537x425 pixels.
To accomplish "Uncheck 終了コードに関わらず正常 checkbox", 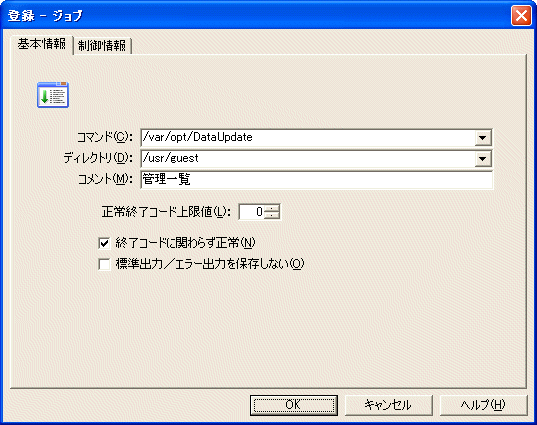I will pyautogui.click(x=104, y=243).
